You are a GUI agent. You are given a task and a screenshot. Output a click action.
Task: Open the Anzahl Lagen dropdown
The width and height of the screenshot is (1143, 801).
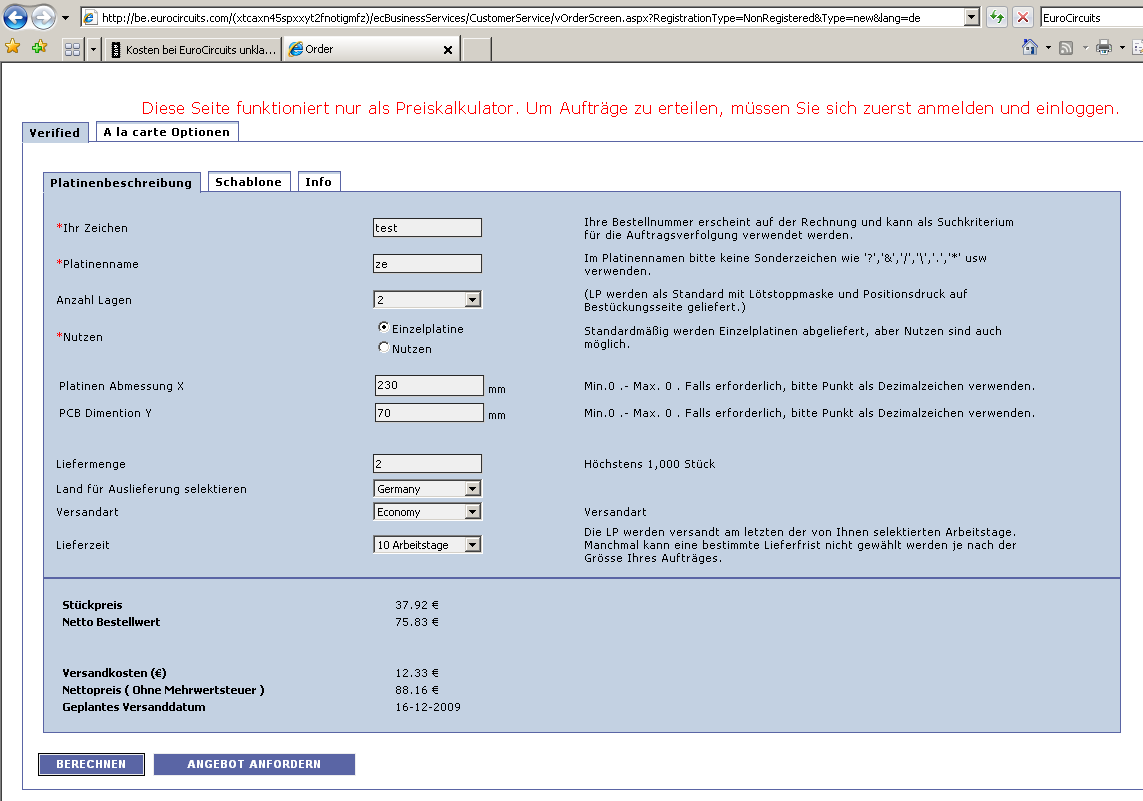tap(427, 300)
